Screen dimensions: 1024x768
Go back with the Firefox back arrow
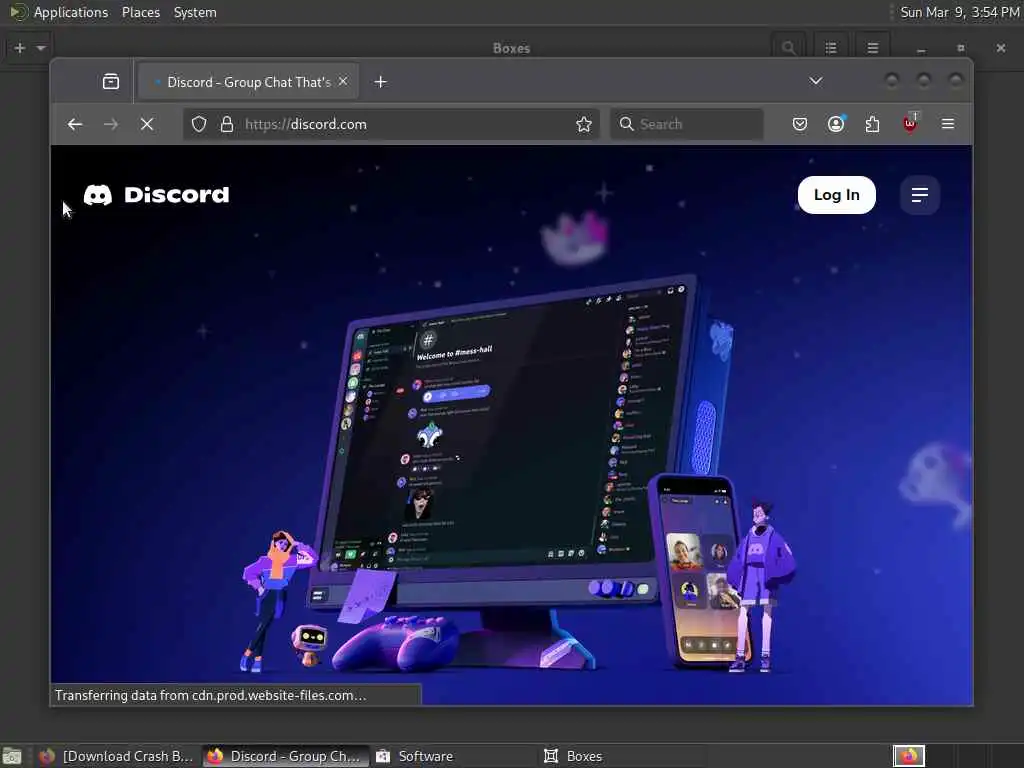click(75, 124)
